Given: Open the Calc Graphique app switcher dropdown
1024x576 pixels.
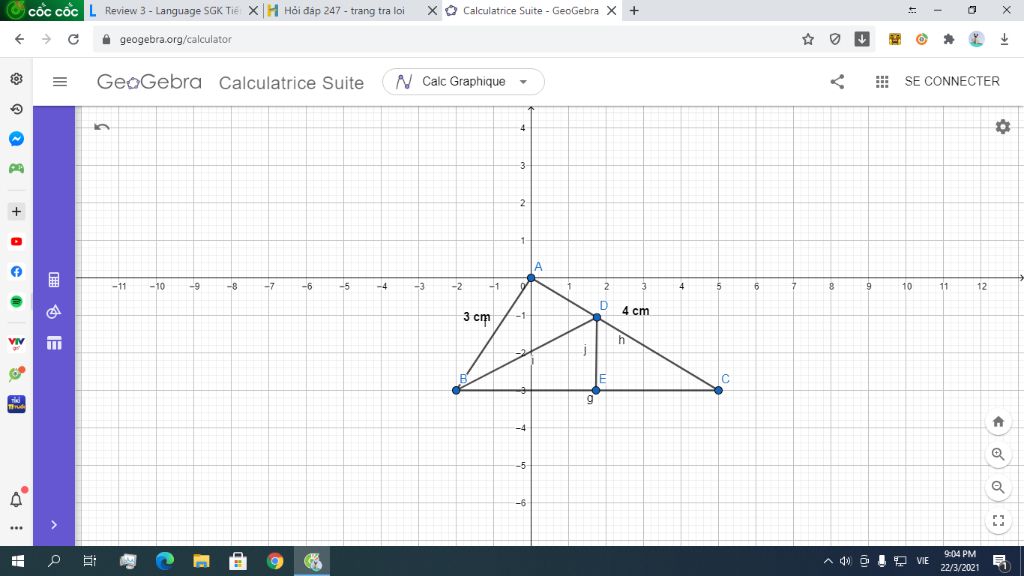Looking at the screenshot, I should tap(463, 82).
